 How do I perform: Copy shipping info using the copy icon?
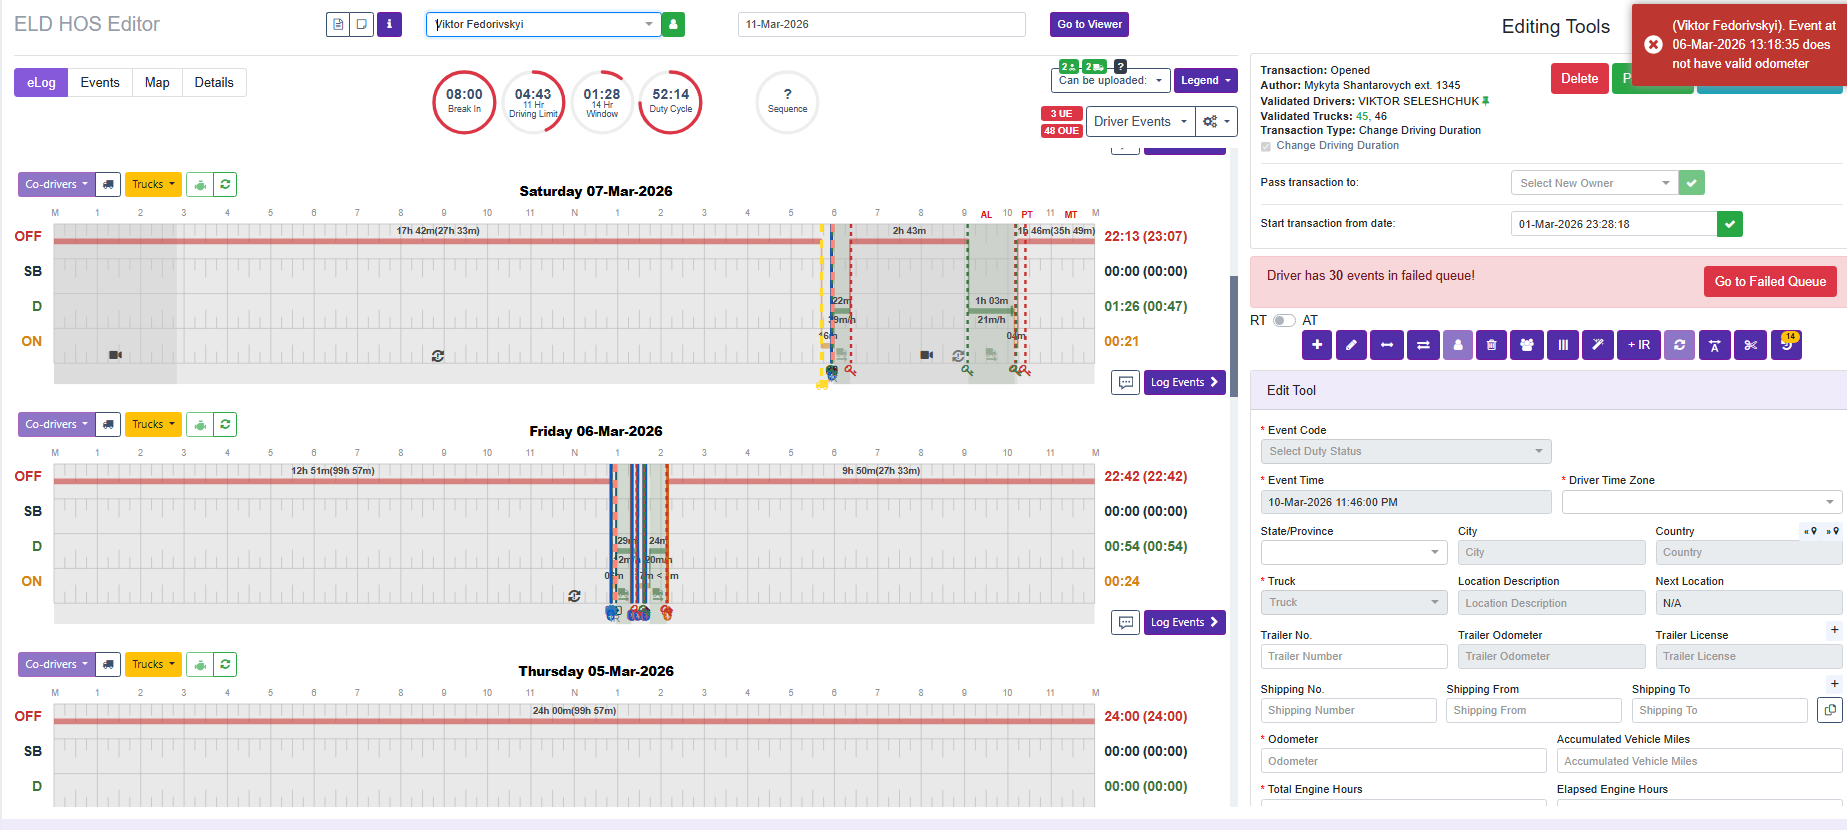[x=1830, y=710]
